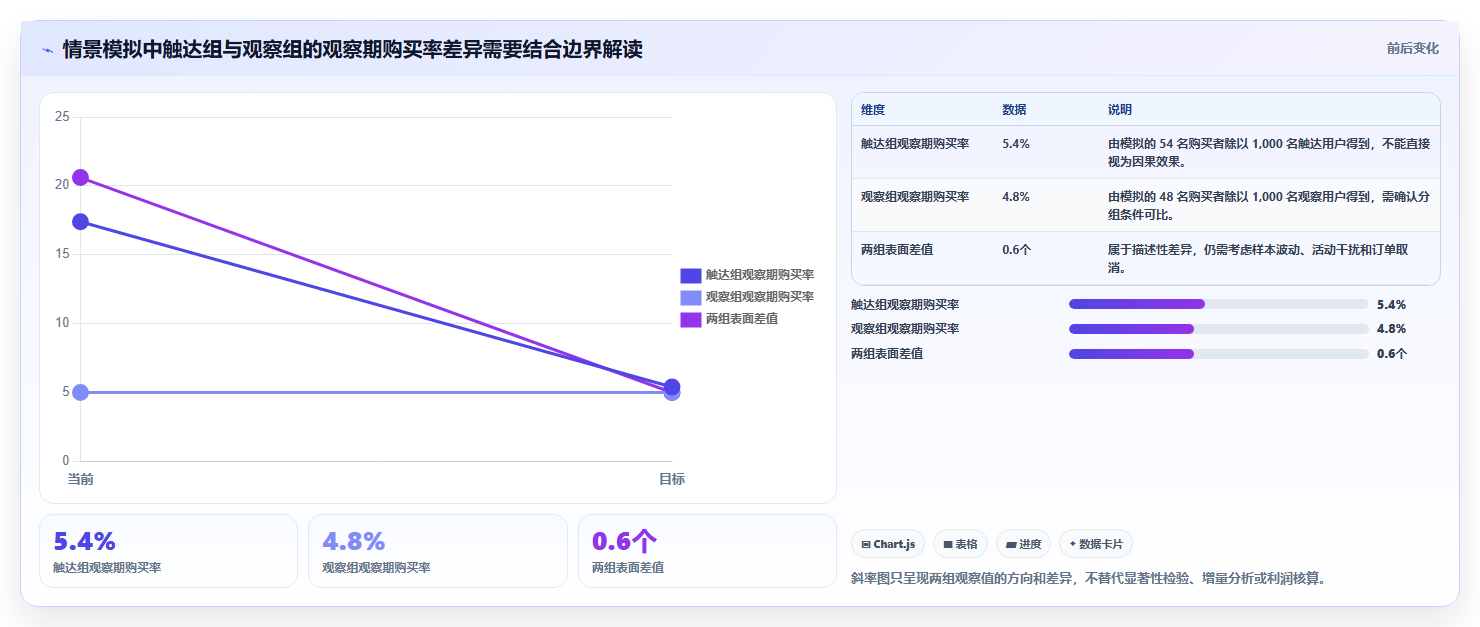Click the 4.8% value in the table
Viewport: 1480px width, 627px height.
click(x=1016, y=197)
